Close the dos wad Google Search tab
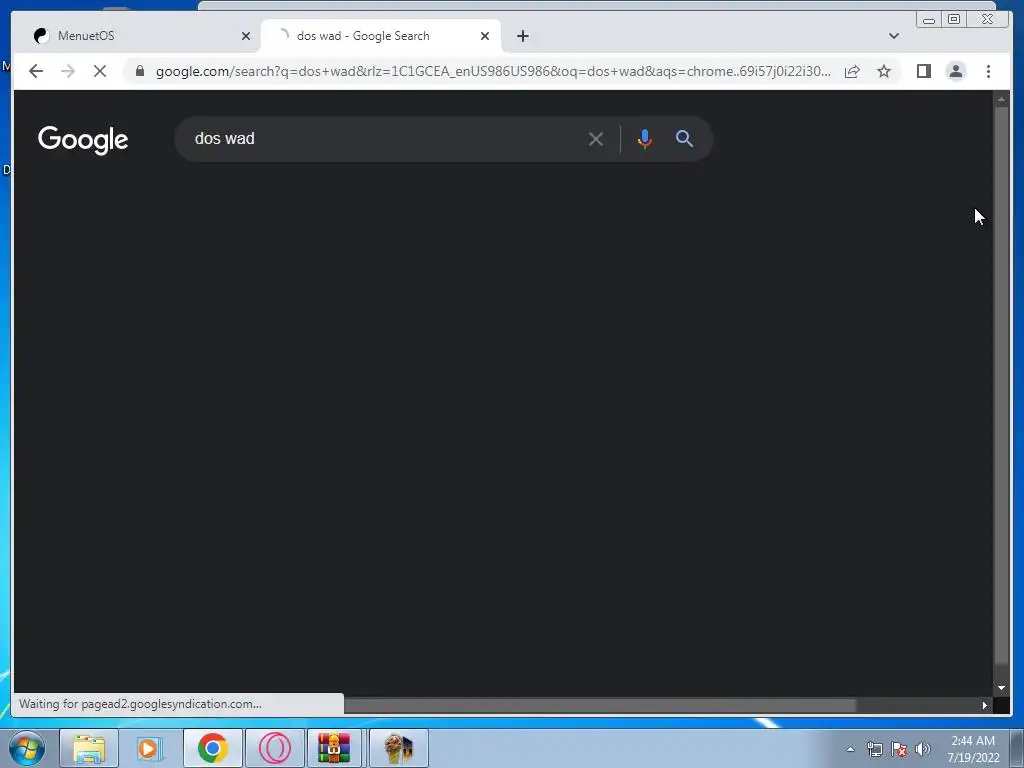1024x768 pixels. coord(485,36)
